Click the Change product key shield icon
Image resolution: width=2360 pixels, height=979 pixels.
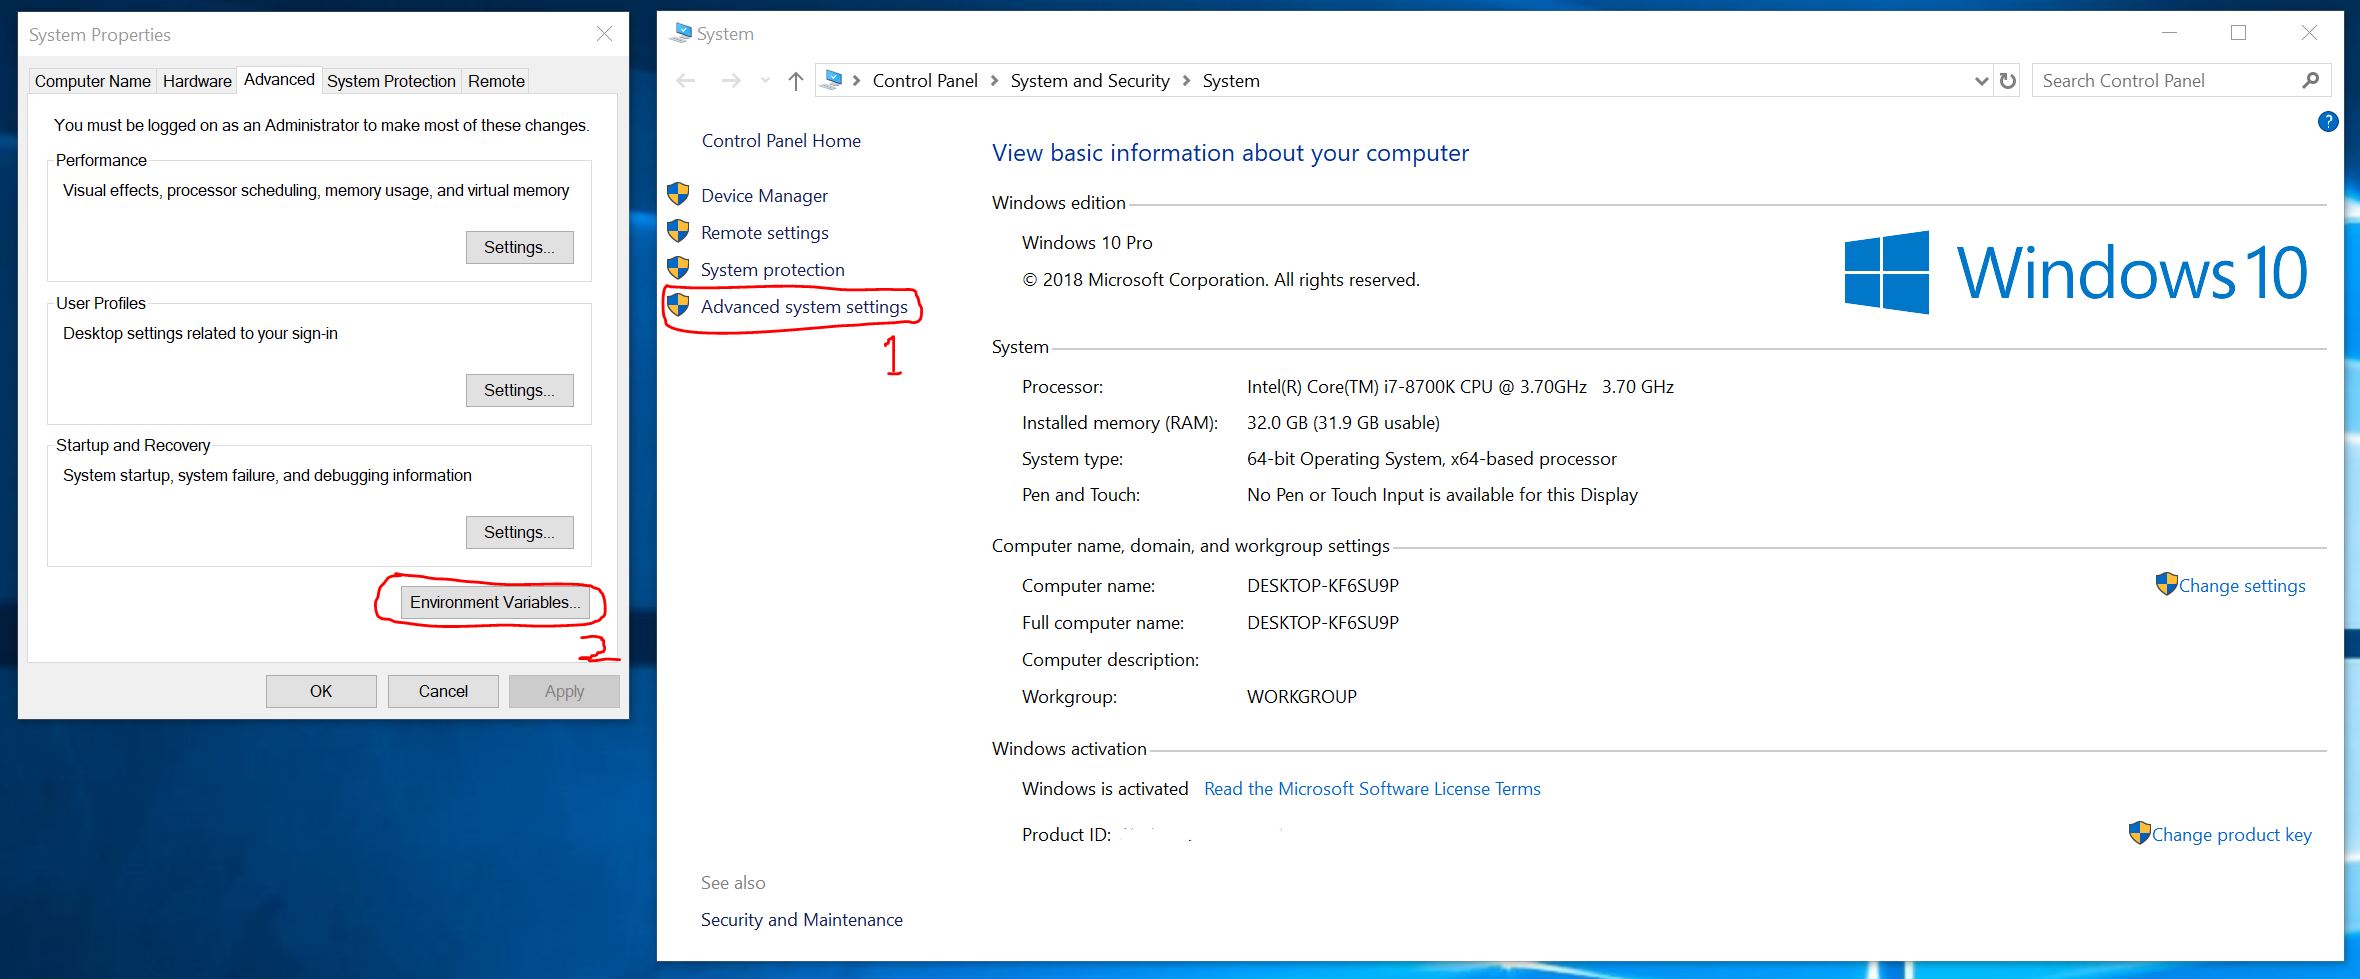pos(2139,834)
